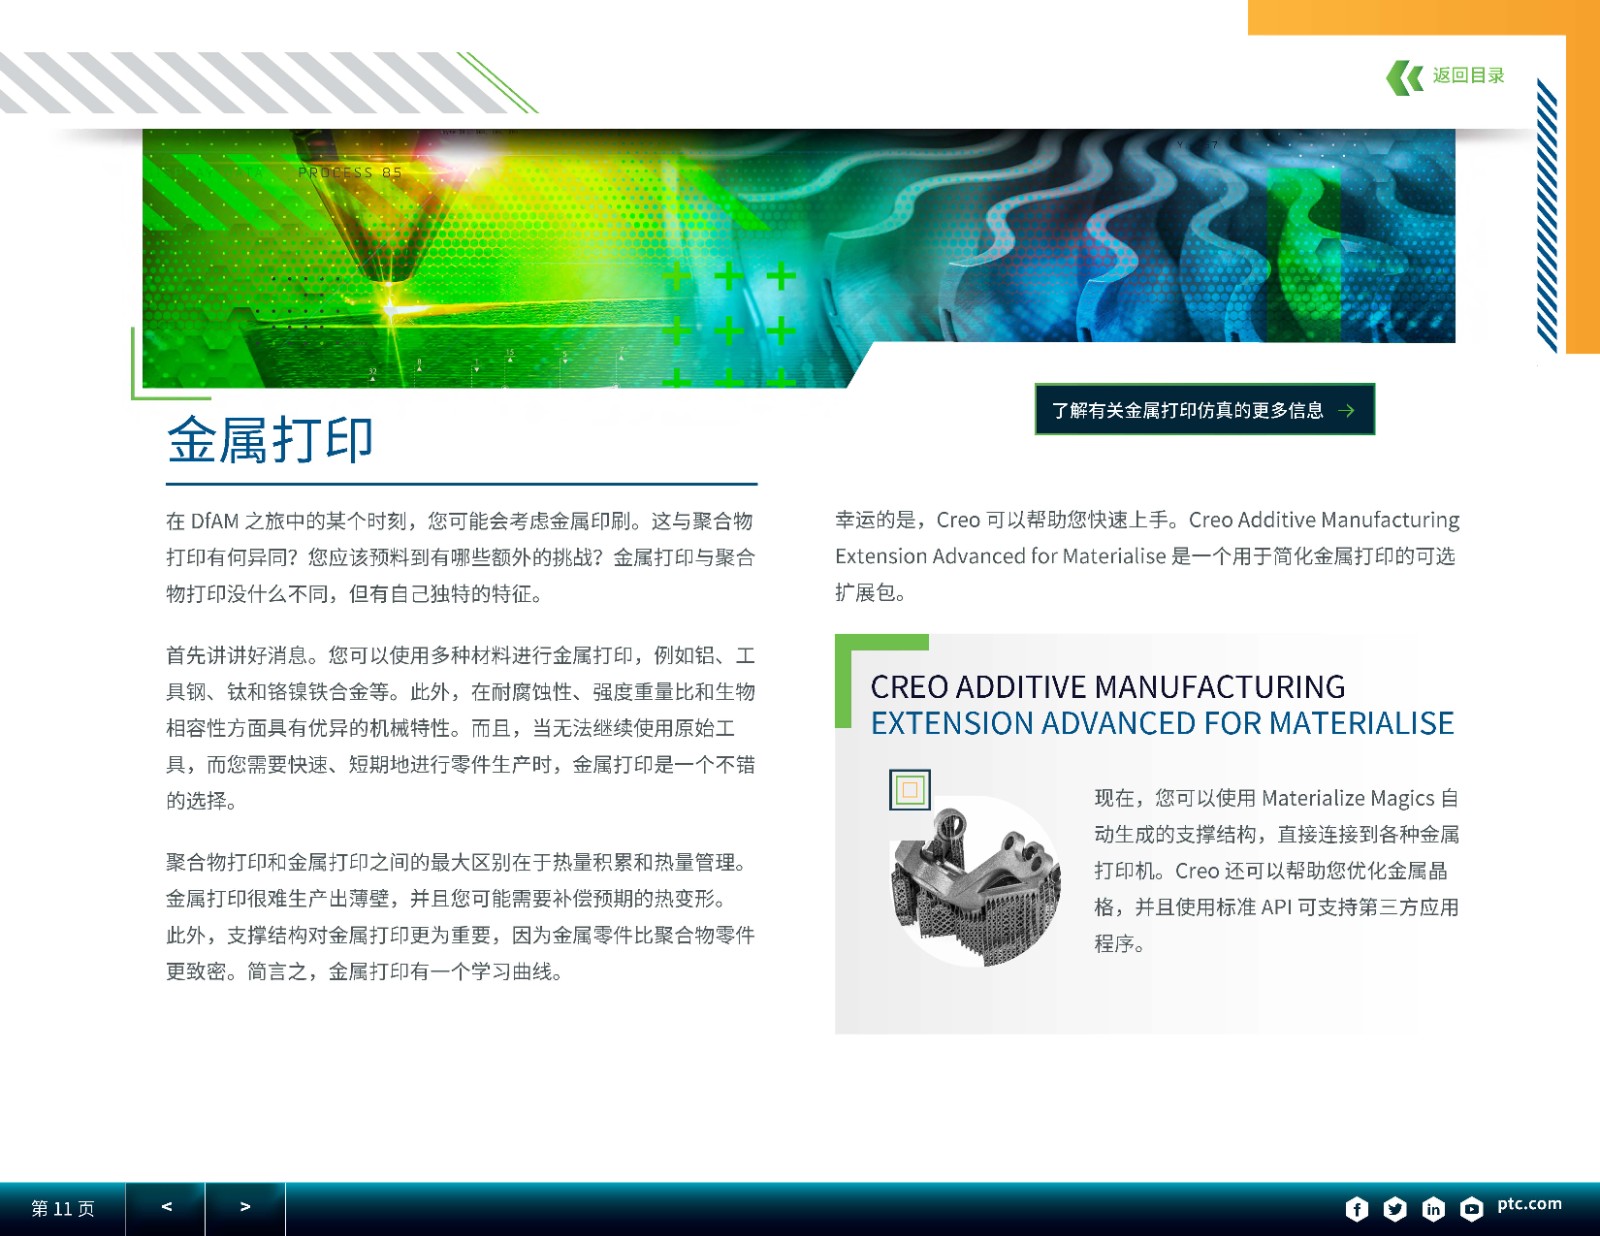This screenshot has height=1236, width=1600.
Task: Open PTC YouTube icon
Action: tap(1471, 1209)
